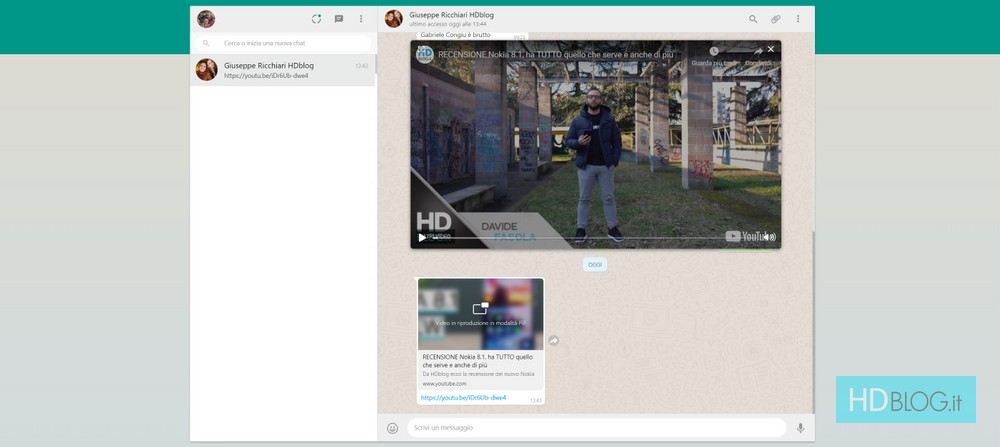This screenshot has height=447, width=1000.
Task: Click the Scrivi un messaggio text box
Action: point(595,428)
